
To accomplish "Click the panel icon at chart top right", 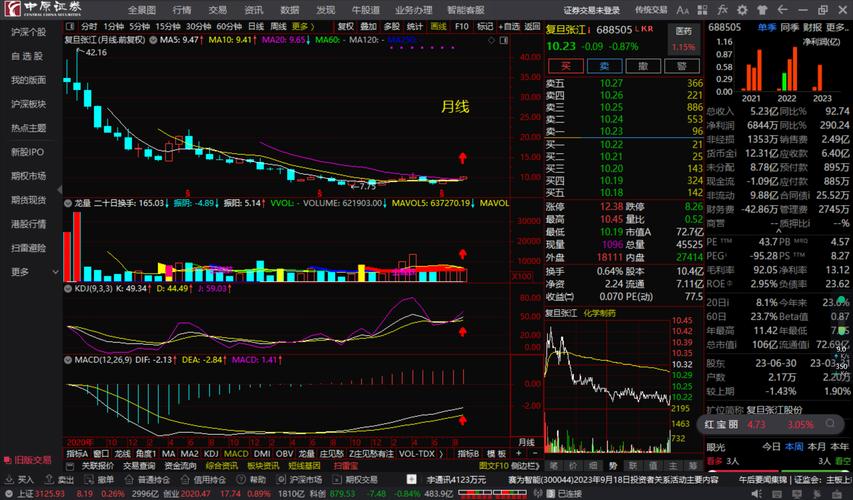I will tap(504, 40).
